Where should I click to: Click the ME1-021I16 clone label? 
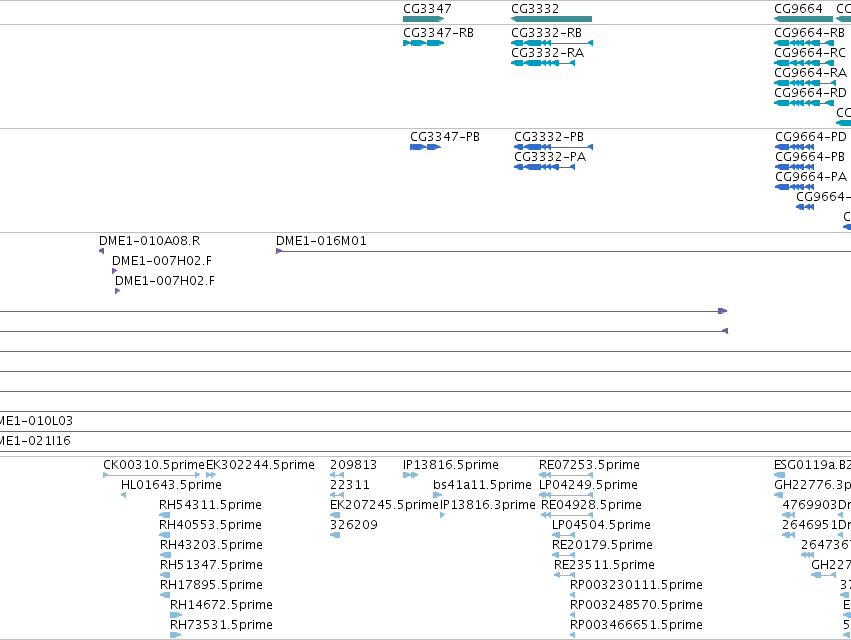[x=35, y=441]
